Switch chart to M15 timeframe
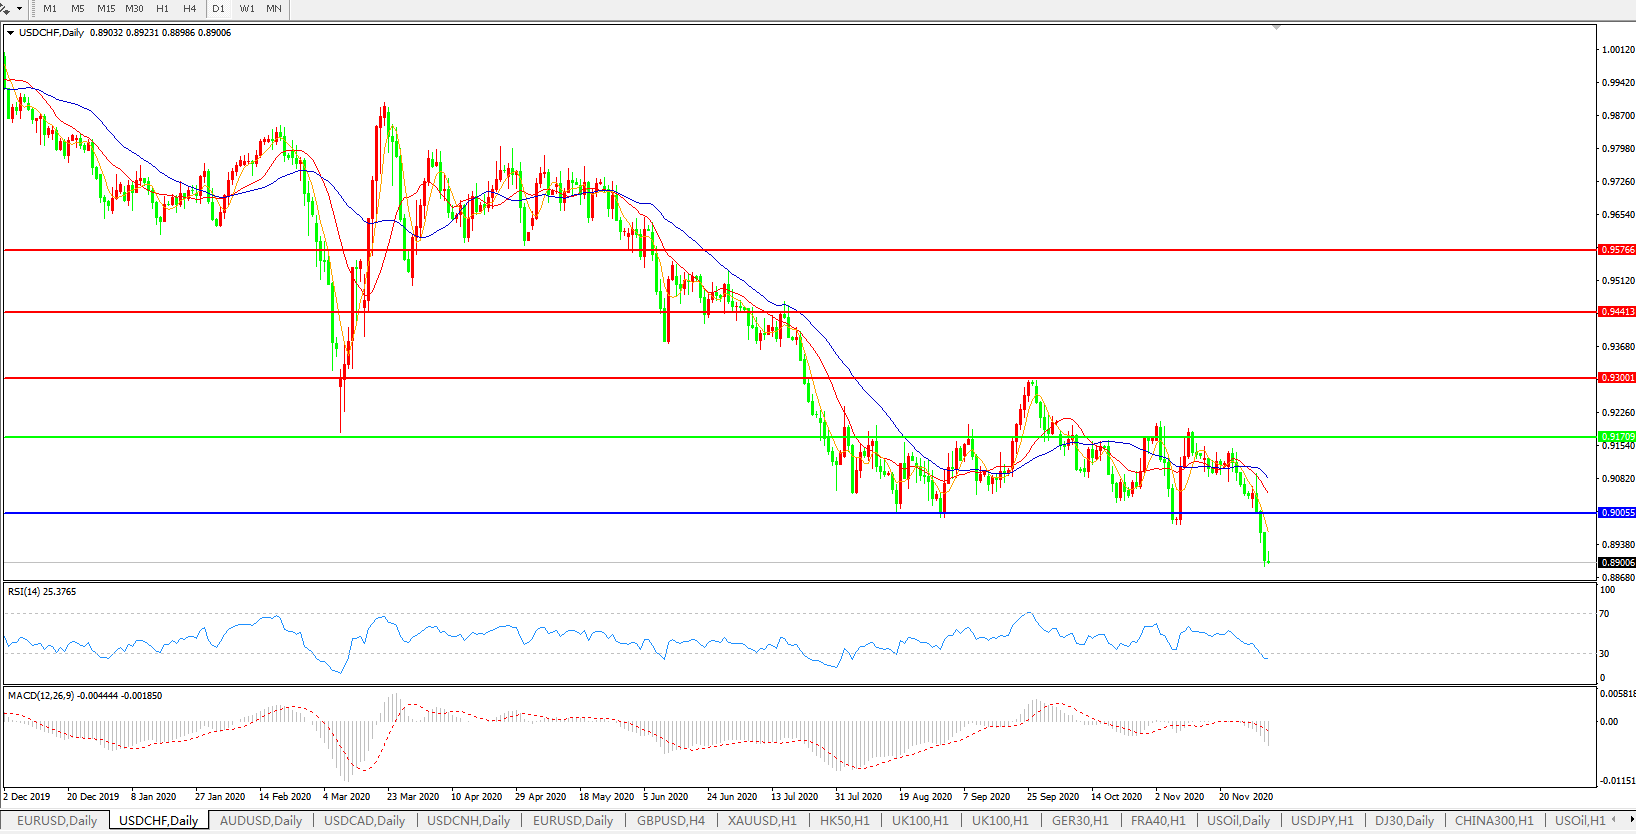Screen dimensions: 1636x834 (106, 9)
